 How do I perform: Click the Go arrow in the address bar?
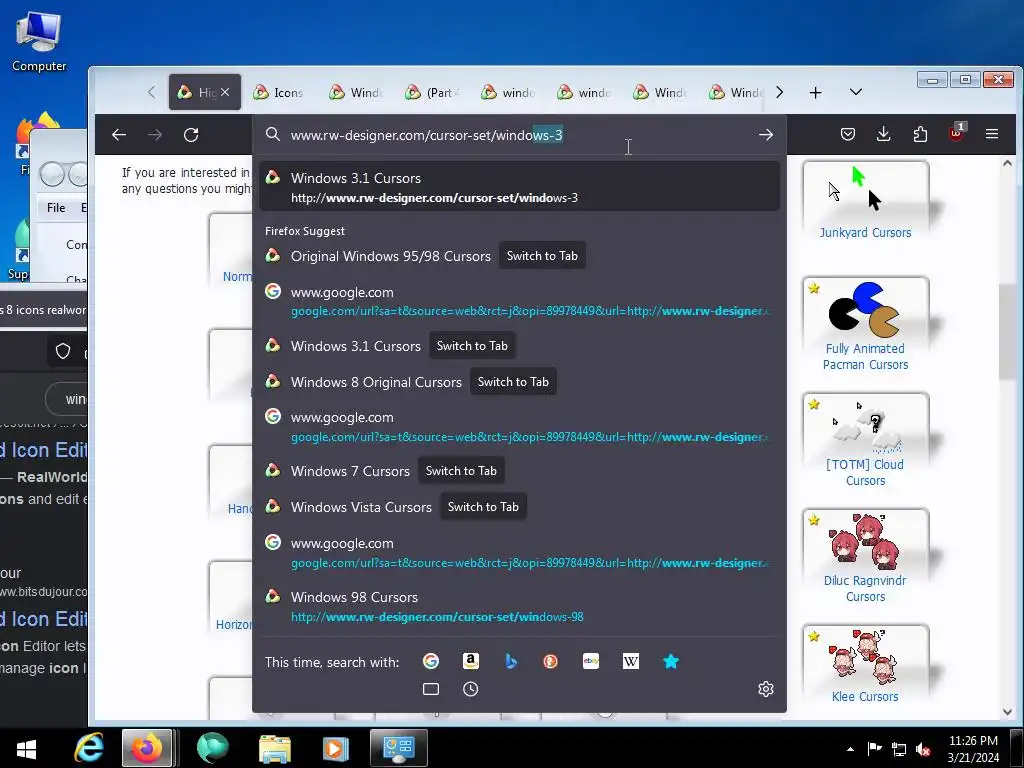pos(766,135)
